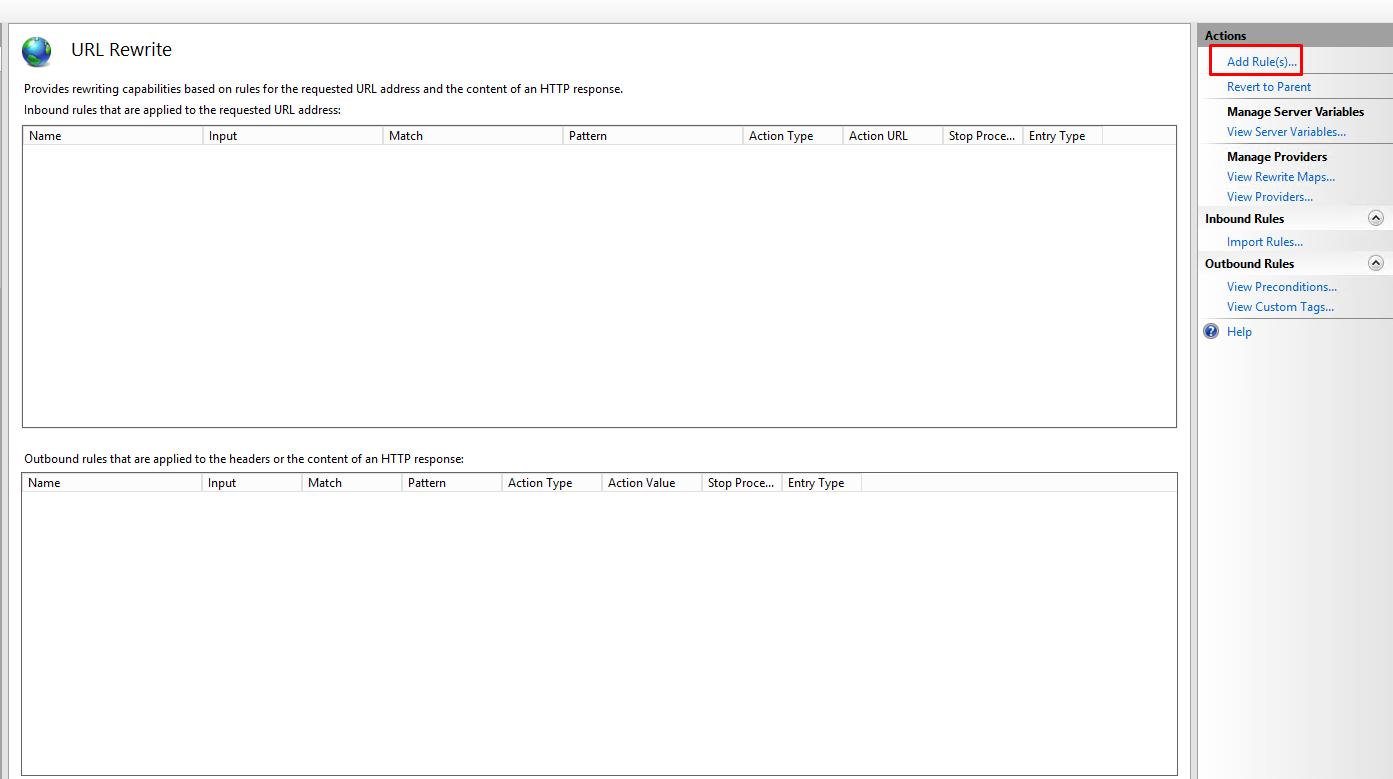Click the Stop Proce... column in outbound rules
Screen dimensions: 1393x779
[740, 482]
